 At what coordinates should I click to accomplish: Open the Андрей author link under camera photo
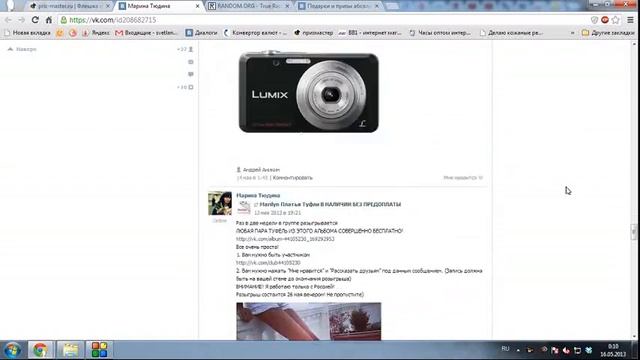(x=261, y=169)
